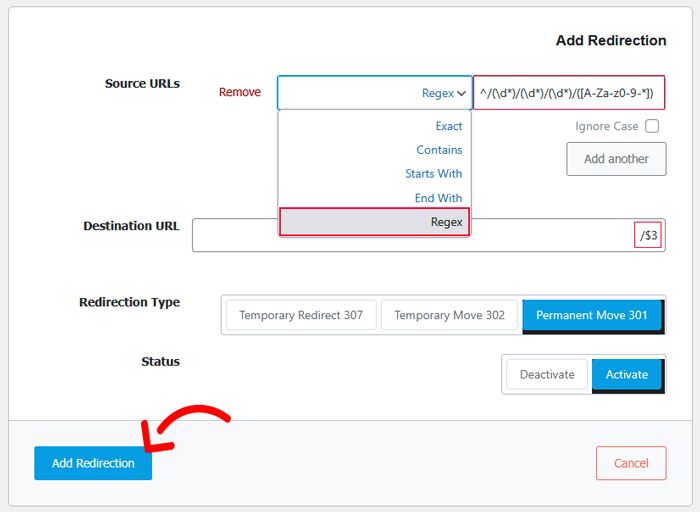Click the blue Add Redirection button
This screenshot has width=700, height=512.
pos(93,463)
